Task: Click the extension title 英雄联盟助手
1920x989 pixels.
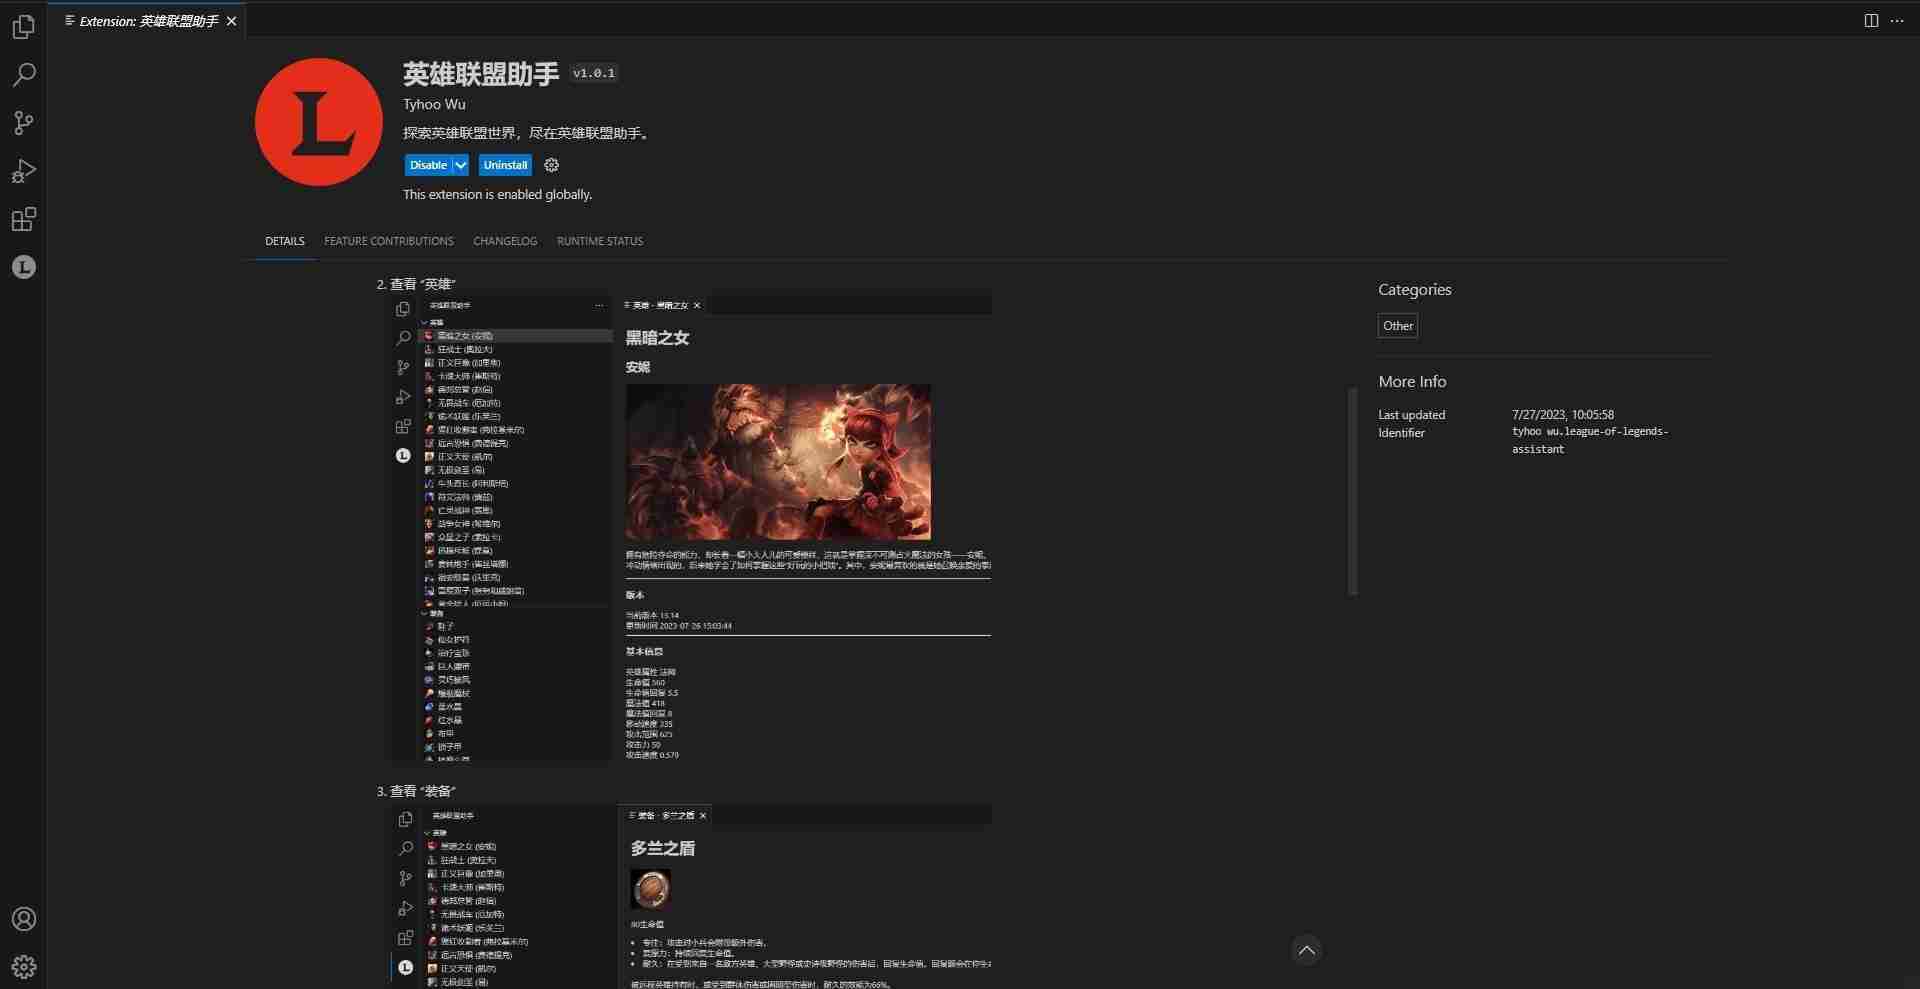Action: tap(481, 73)
